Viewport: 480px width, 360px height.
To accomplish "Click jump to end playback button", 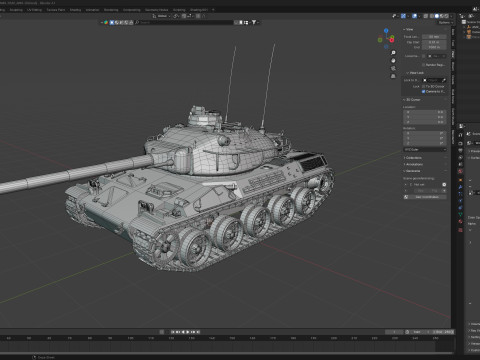I will coord(197,332).
